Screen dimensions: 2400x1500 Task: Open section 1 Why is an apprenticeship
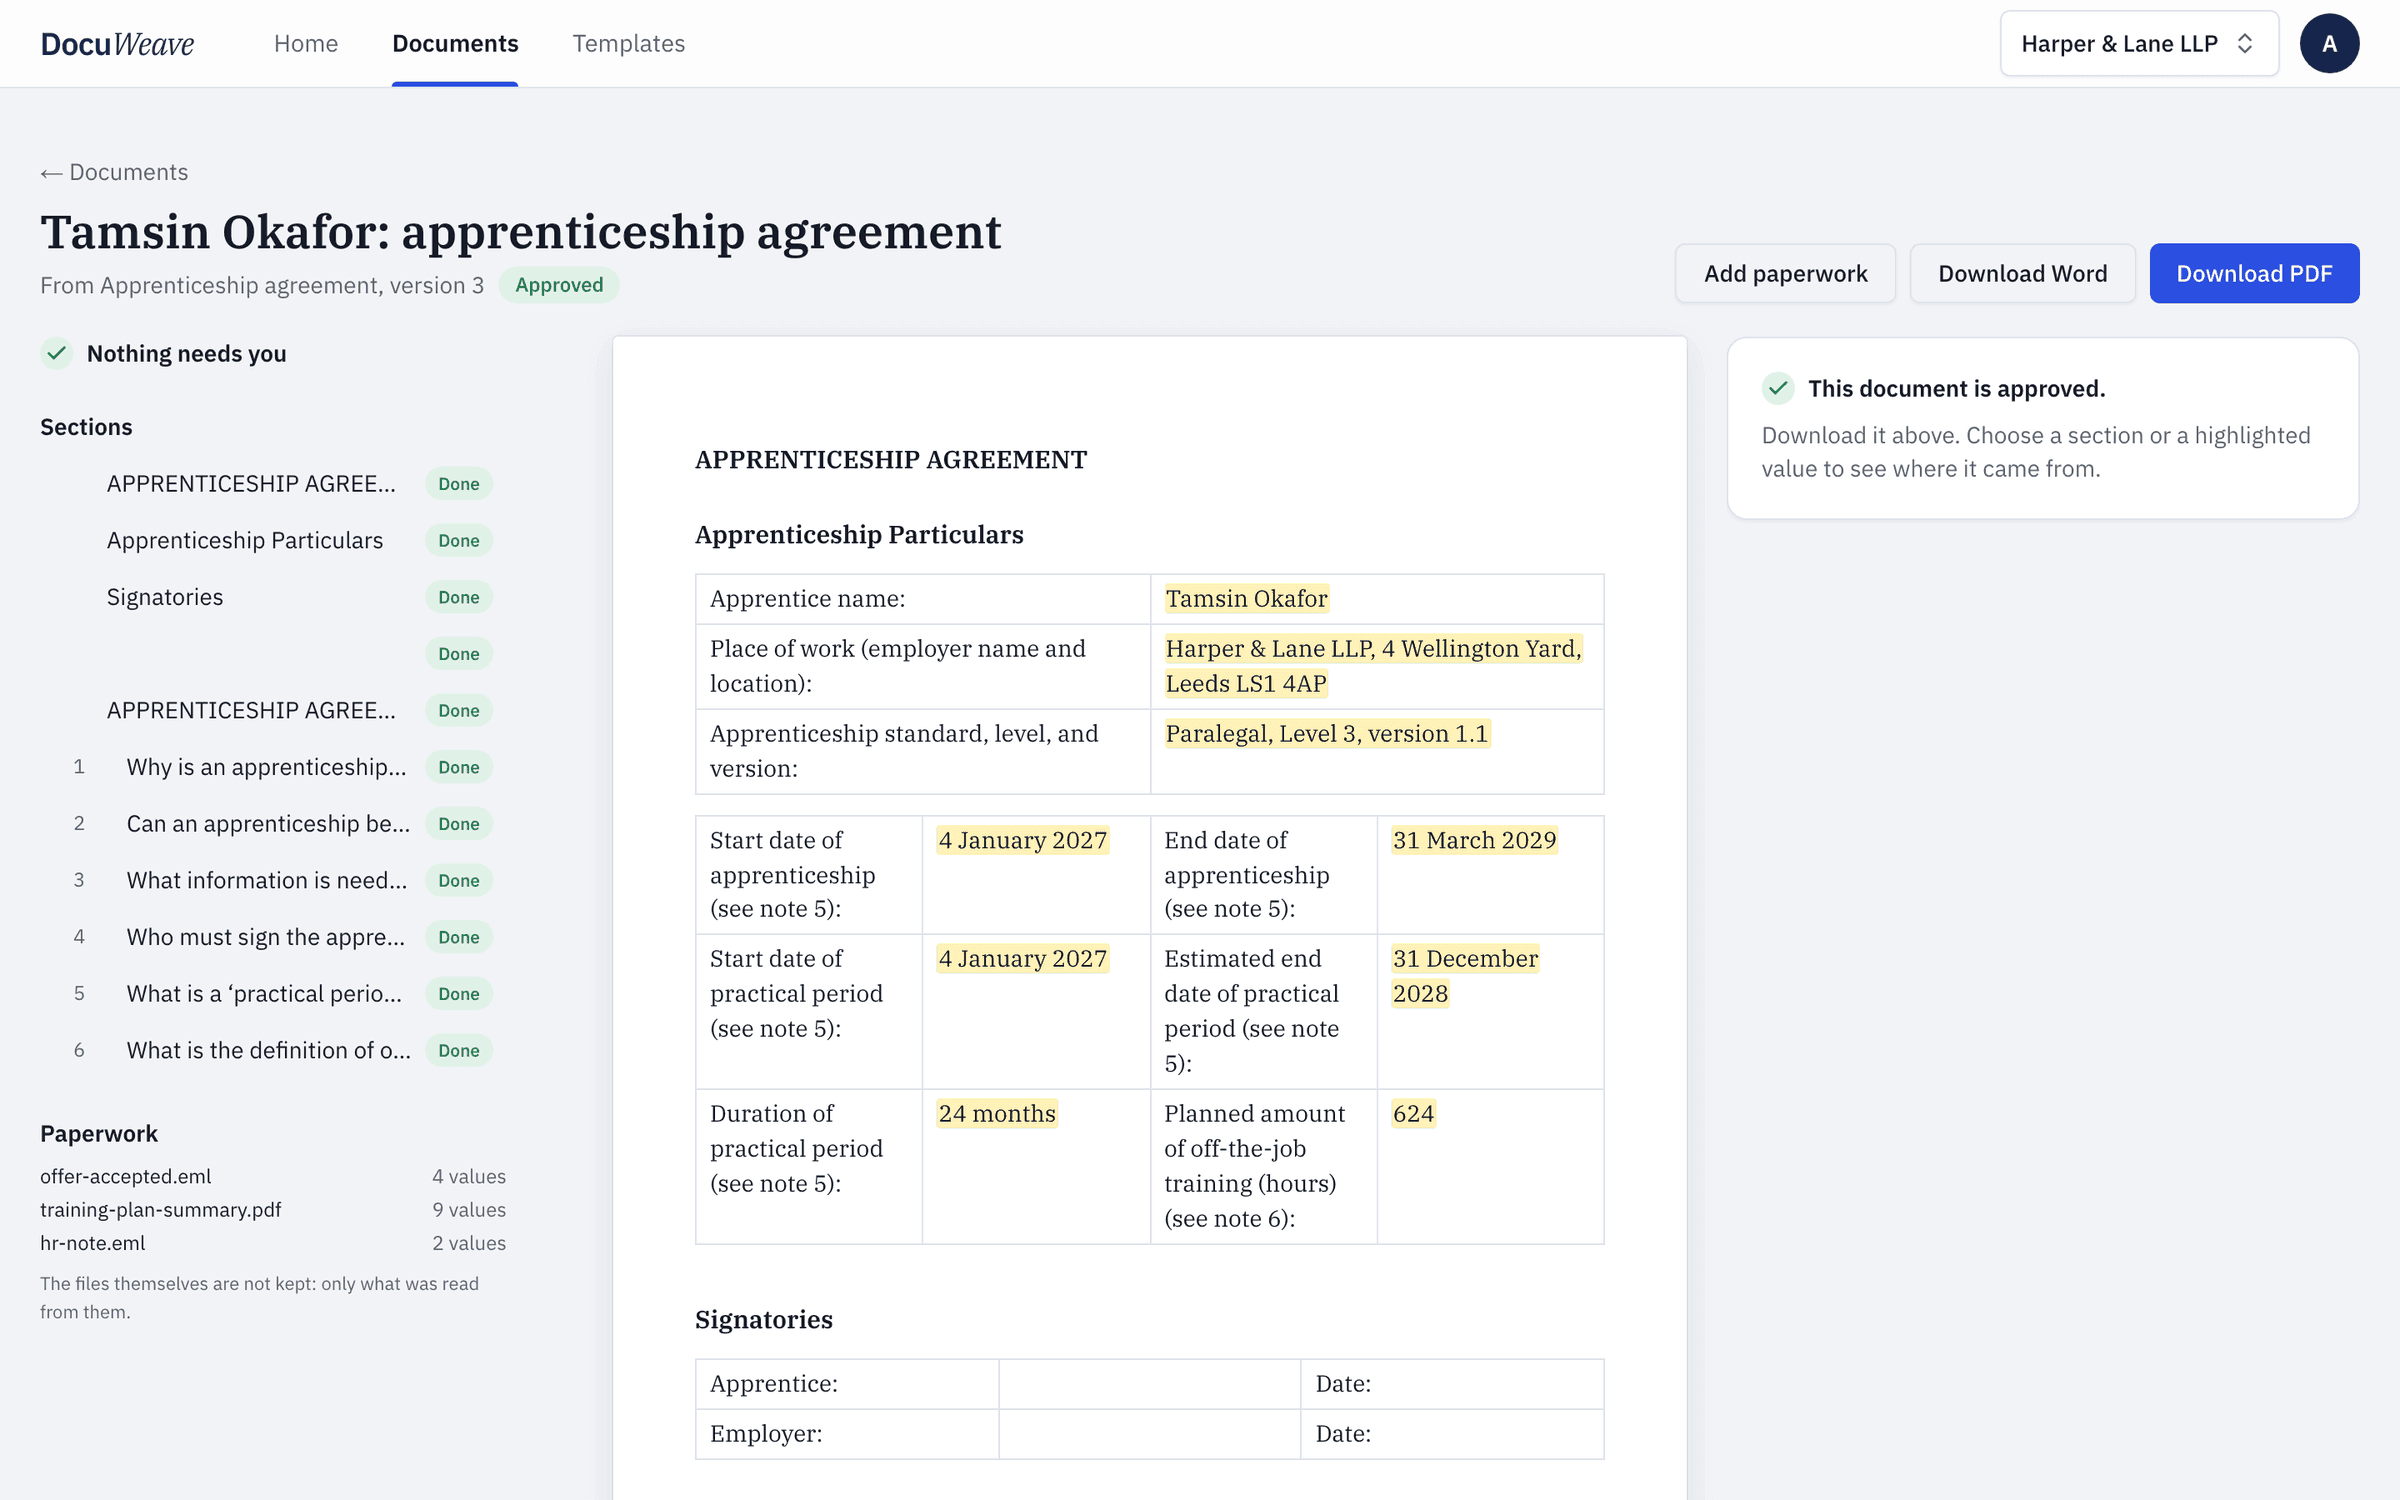pos(266,767)
